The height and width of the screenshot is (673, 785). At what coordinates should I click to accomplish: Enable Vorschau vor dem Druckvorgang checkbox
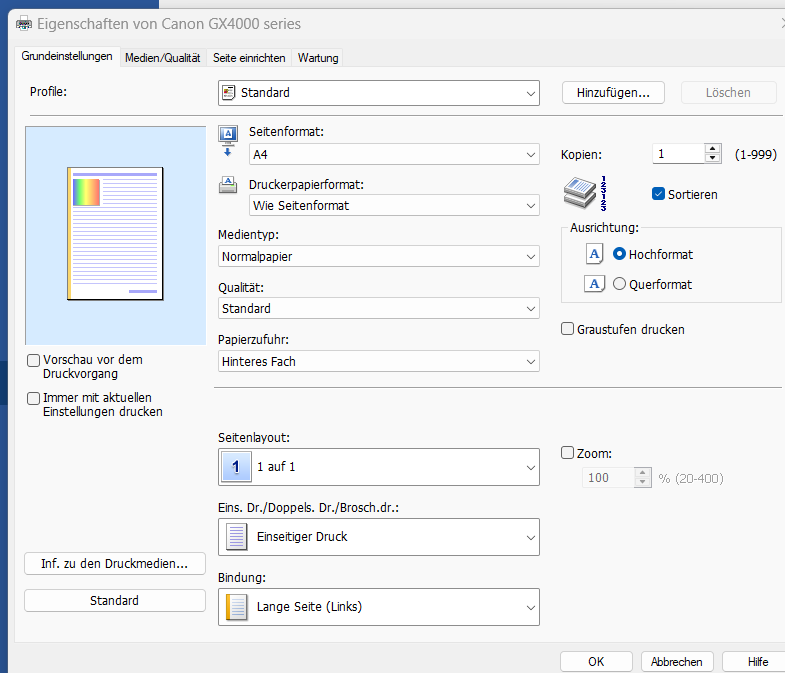tap(34, 360)
